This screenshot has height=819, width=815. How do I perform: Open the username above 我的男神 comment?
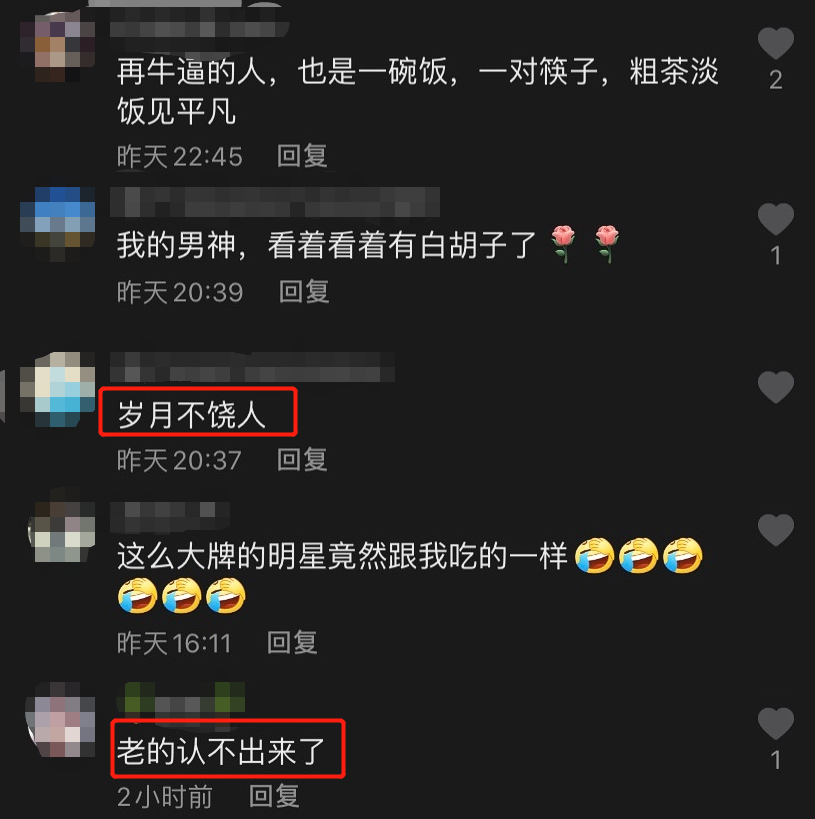click(275, 202)
